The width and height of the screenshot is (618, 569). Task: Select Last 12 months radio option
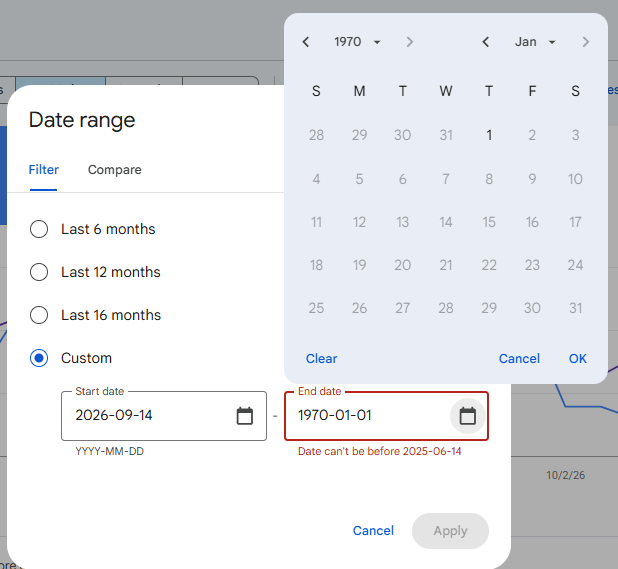point(39,272)
